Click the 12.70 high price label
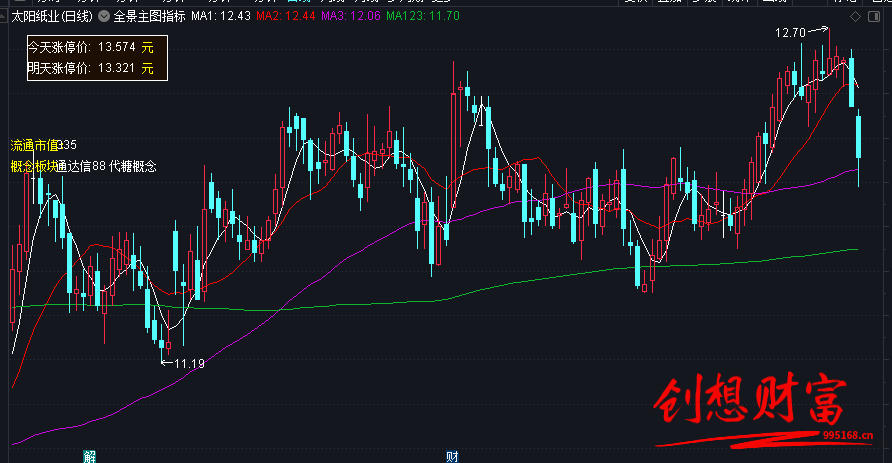The image size is (892, 463). pyautogui.click(x=790, y=33)
